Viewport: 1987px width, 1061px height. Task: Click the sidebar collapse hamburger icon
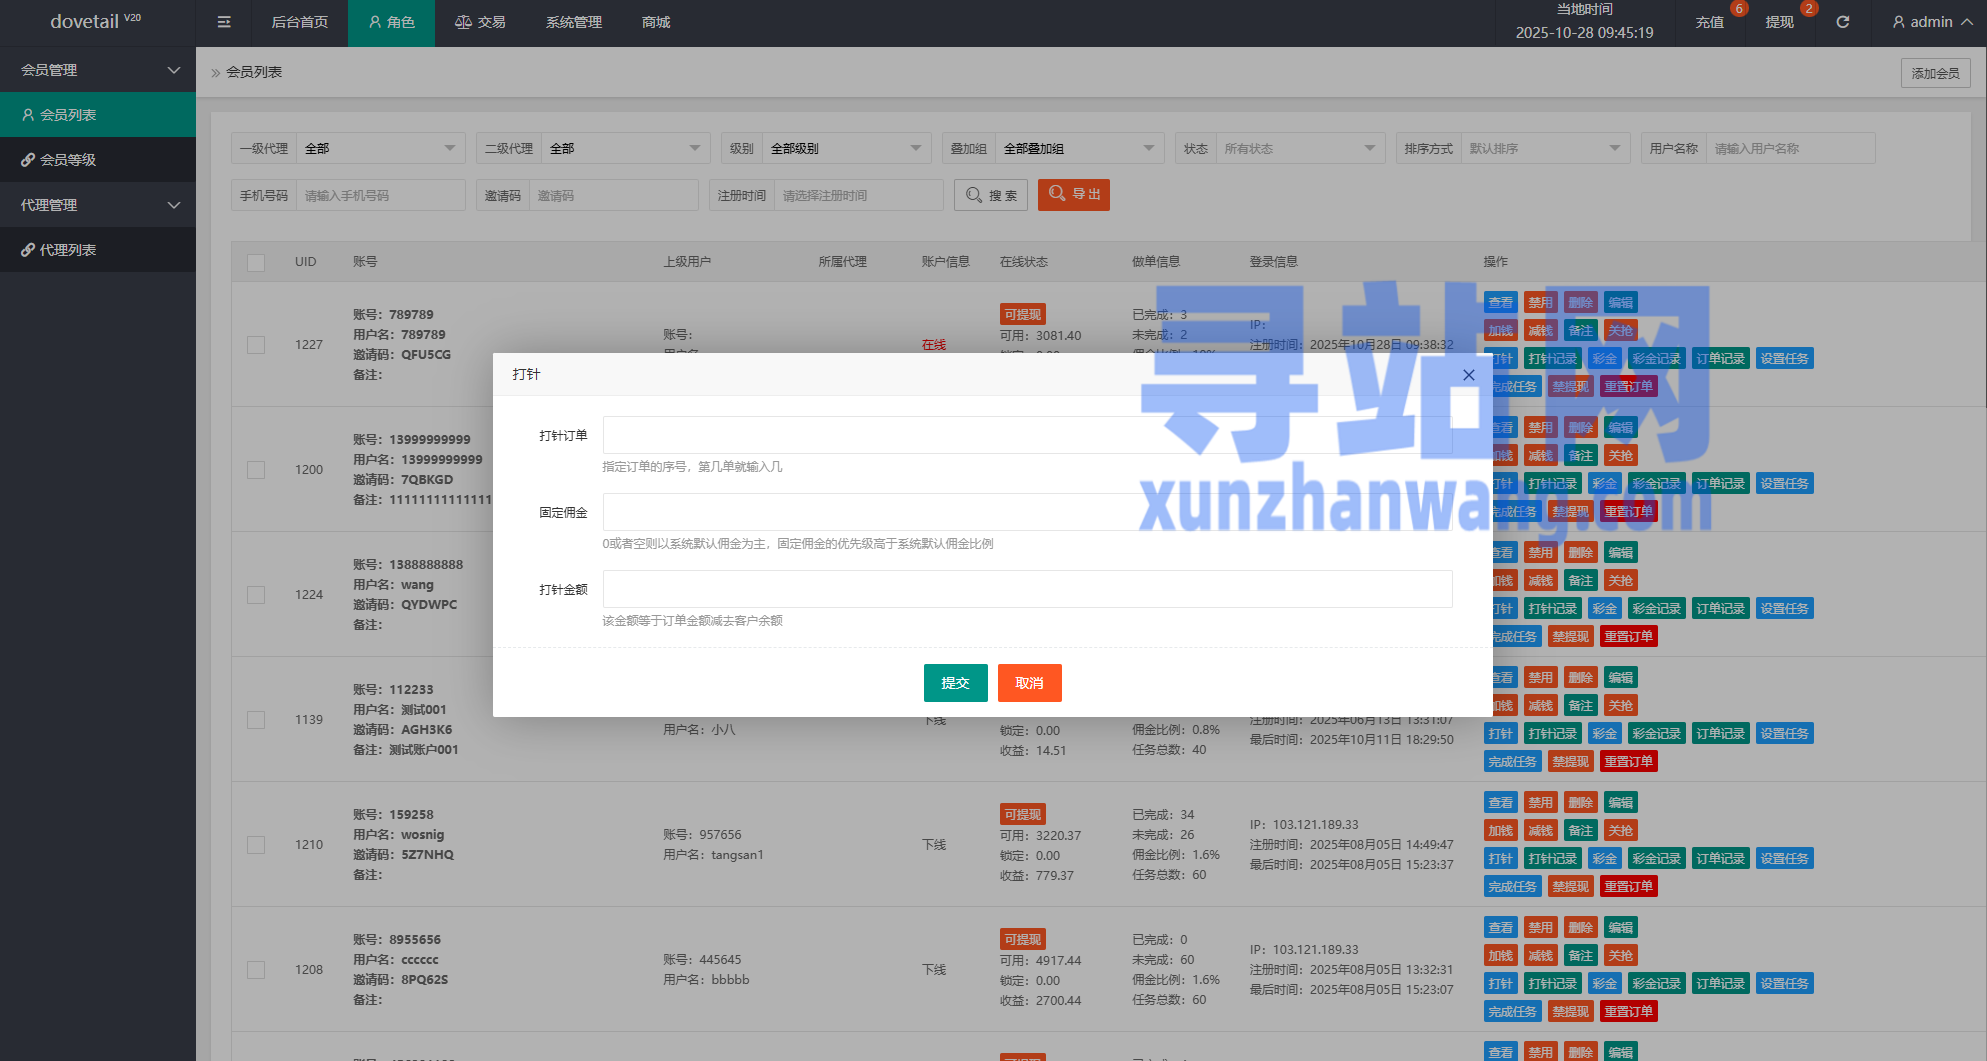(224, 22)
